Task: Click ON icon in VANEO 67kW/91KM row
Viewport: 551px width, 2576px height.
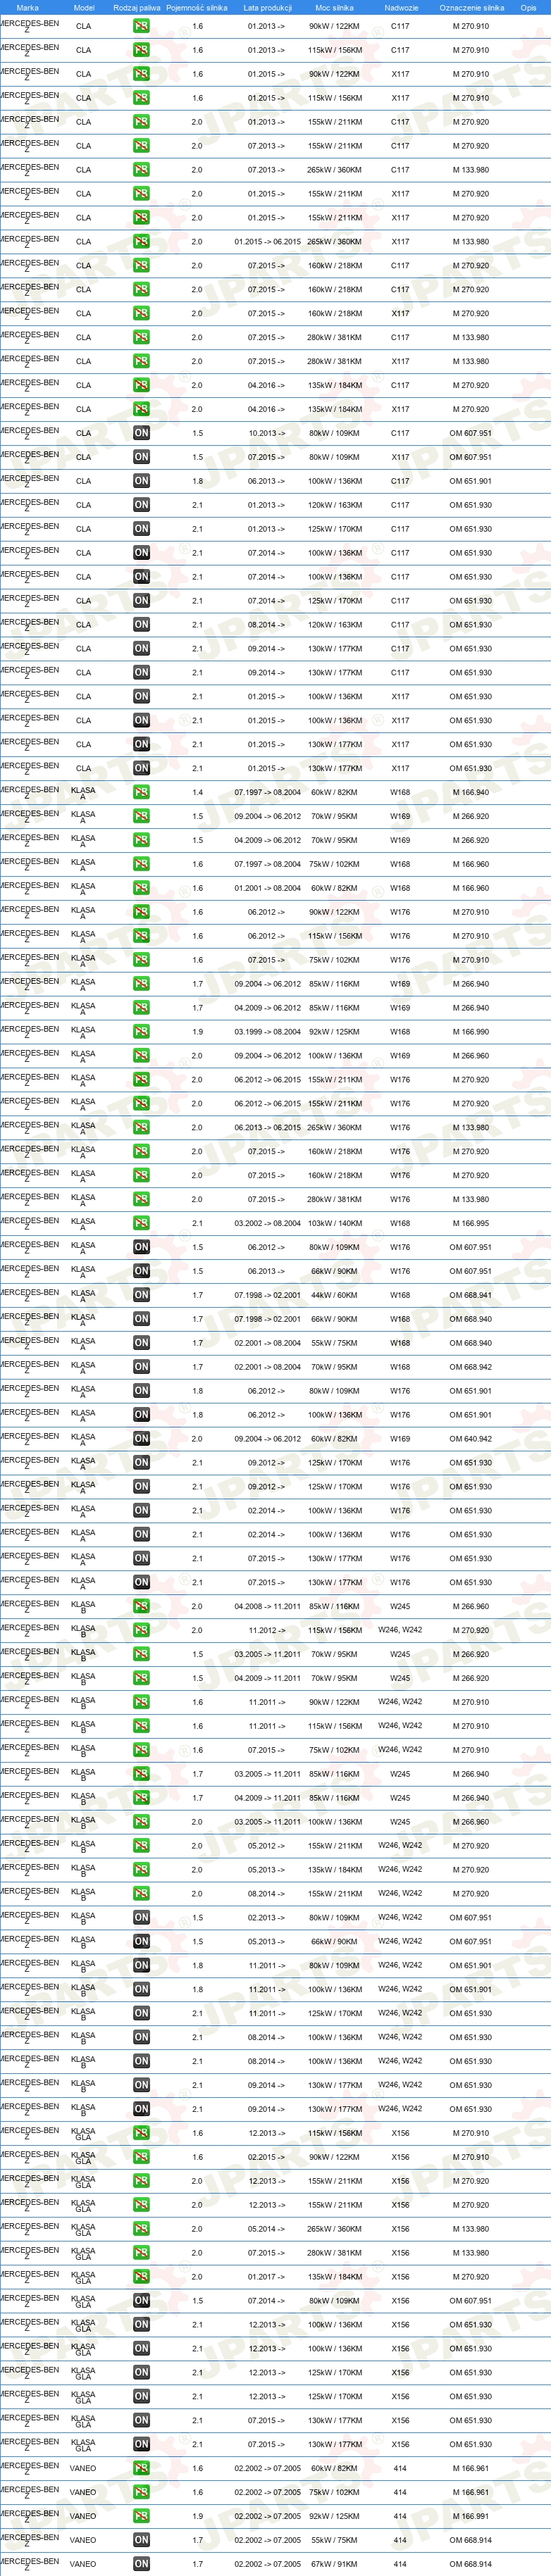Action: click(141, 2564)
